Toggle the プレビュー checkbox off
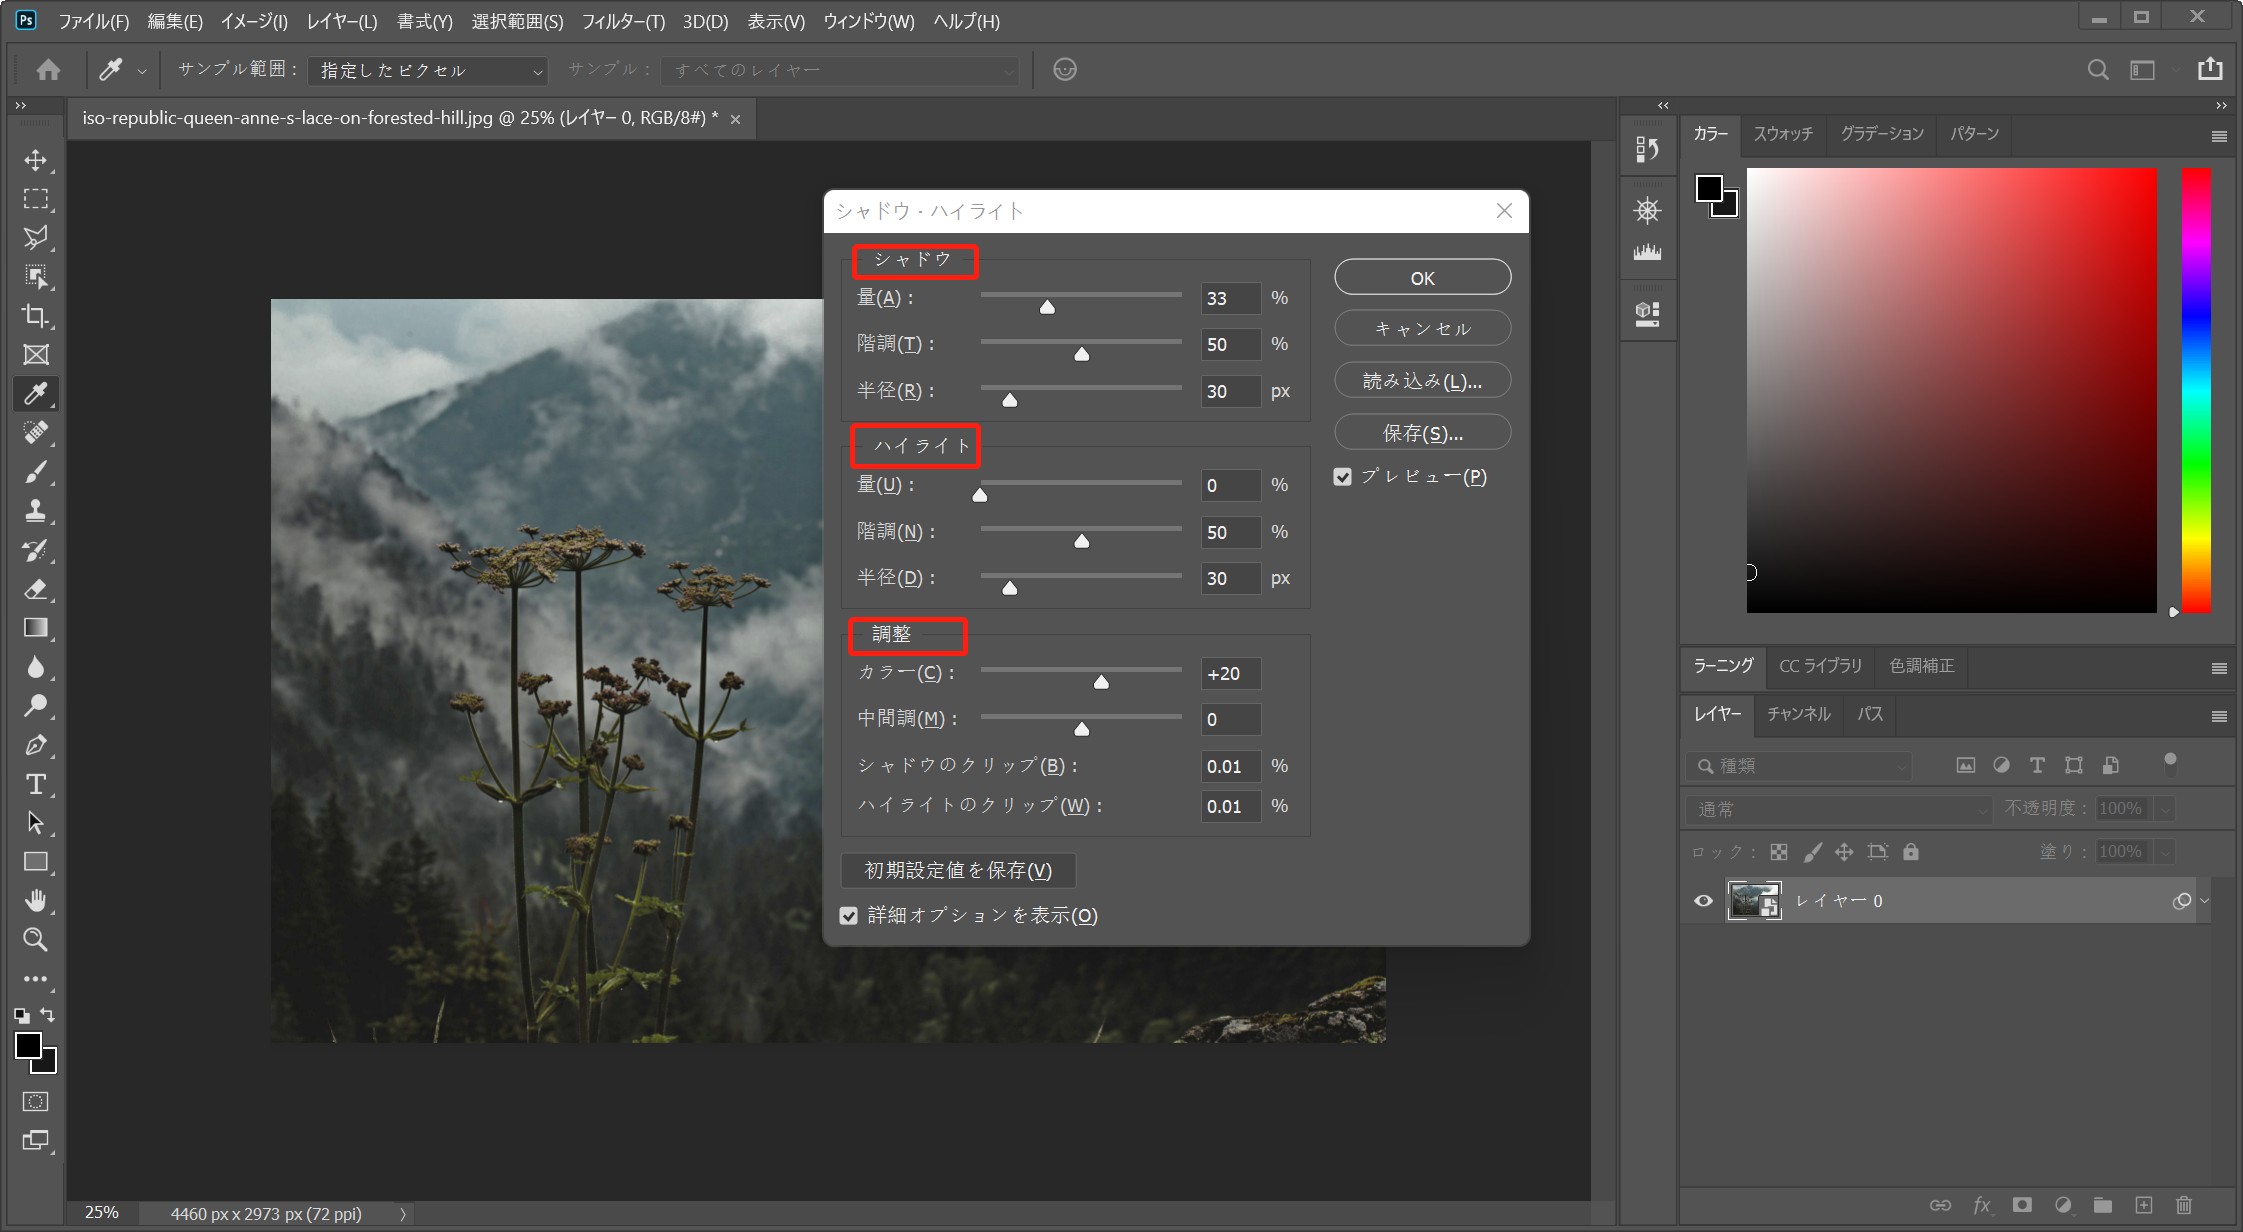2243x1232 pixels. tap(1343, 476)
